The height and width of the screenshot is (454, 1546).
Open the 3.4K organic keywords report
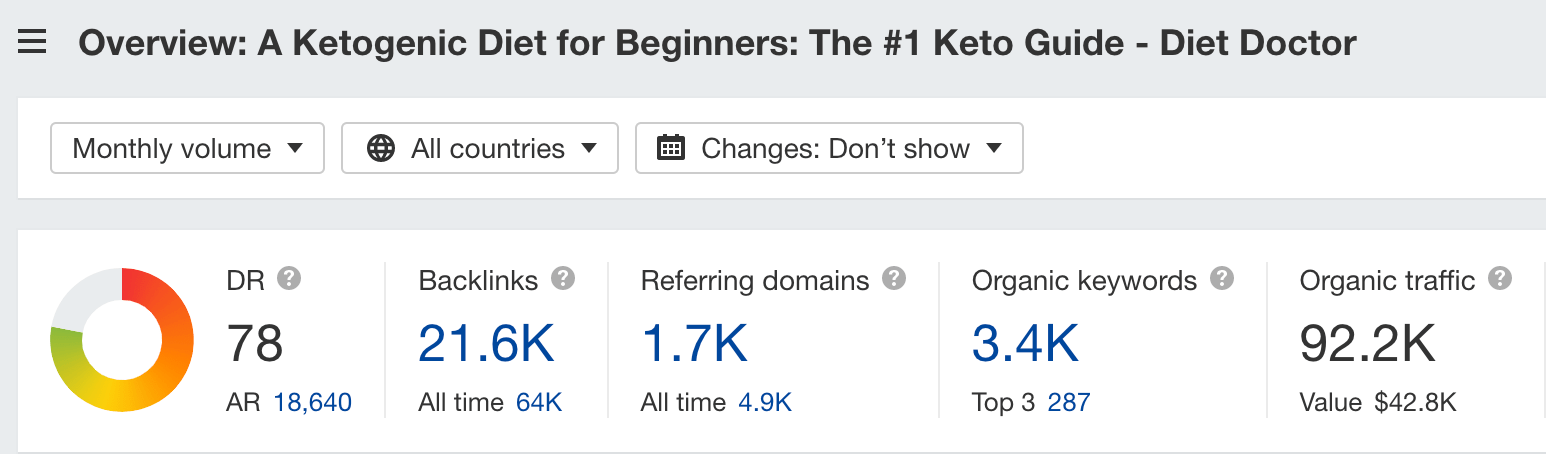[1025, 343]
